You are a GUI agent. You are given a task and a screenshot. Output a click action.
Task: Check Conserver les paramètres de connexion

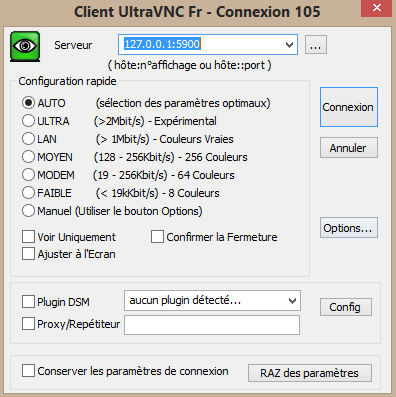(28, 371)
